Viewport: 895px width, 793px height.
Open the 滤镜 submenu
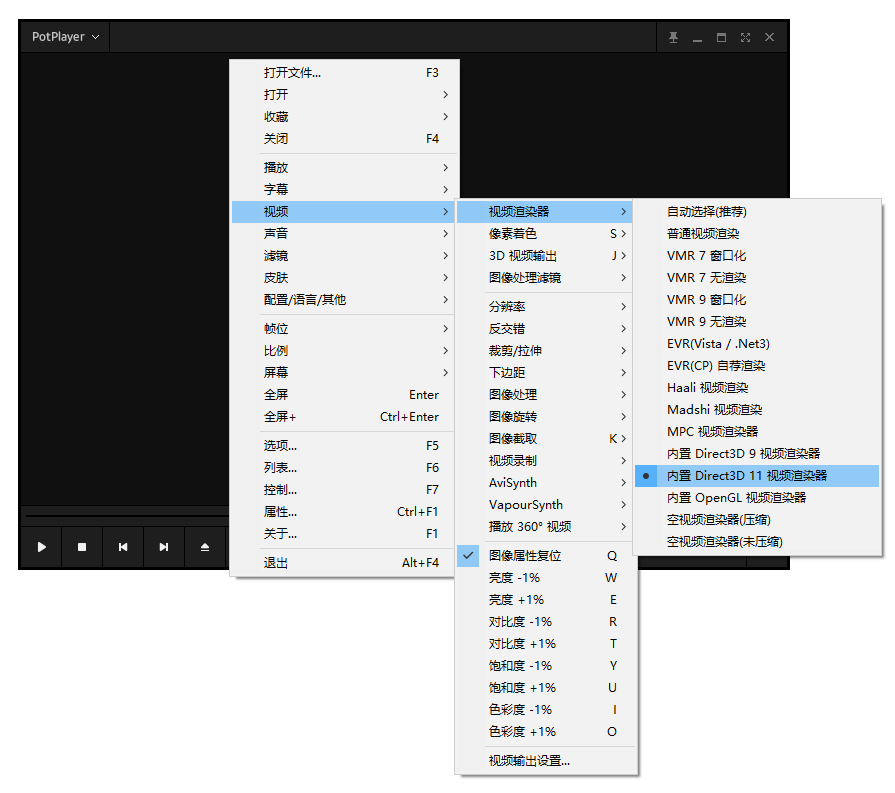click(x=342, y=256)
